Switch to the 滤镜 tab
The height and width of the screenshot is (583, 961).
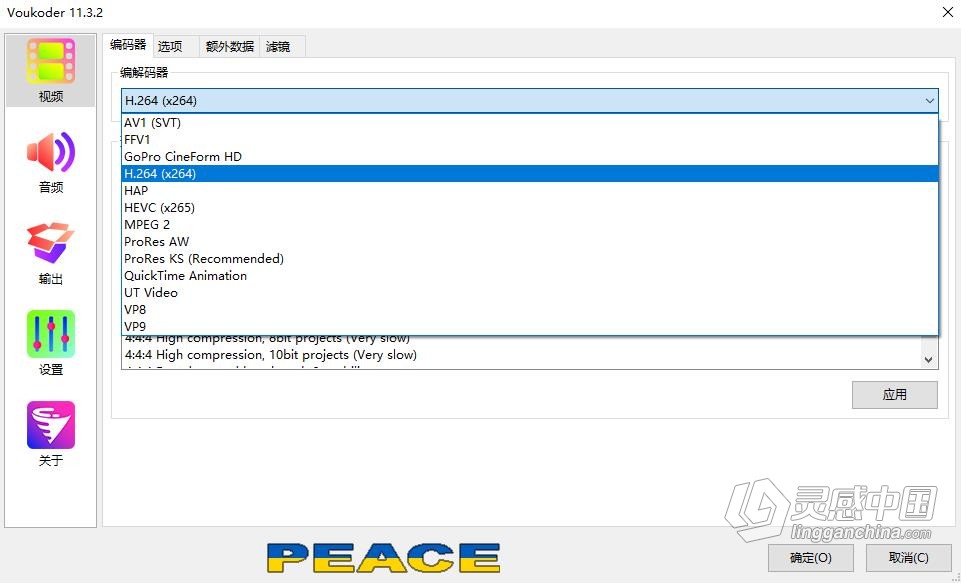pyautogui.click(x=283, y=47)
